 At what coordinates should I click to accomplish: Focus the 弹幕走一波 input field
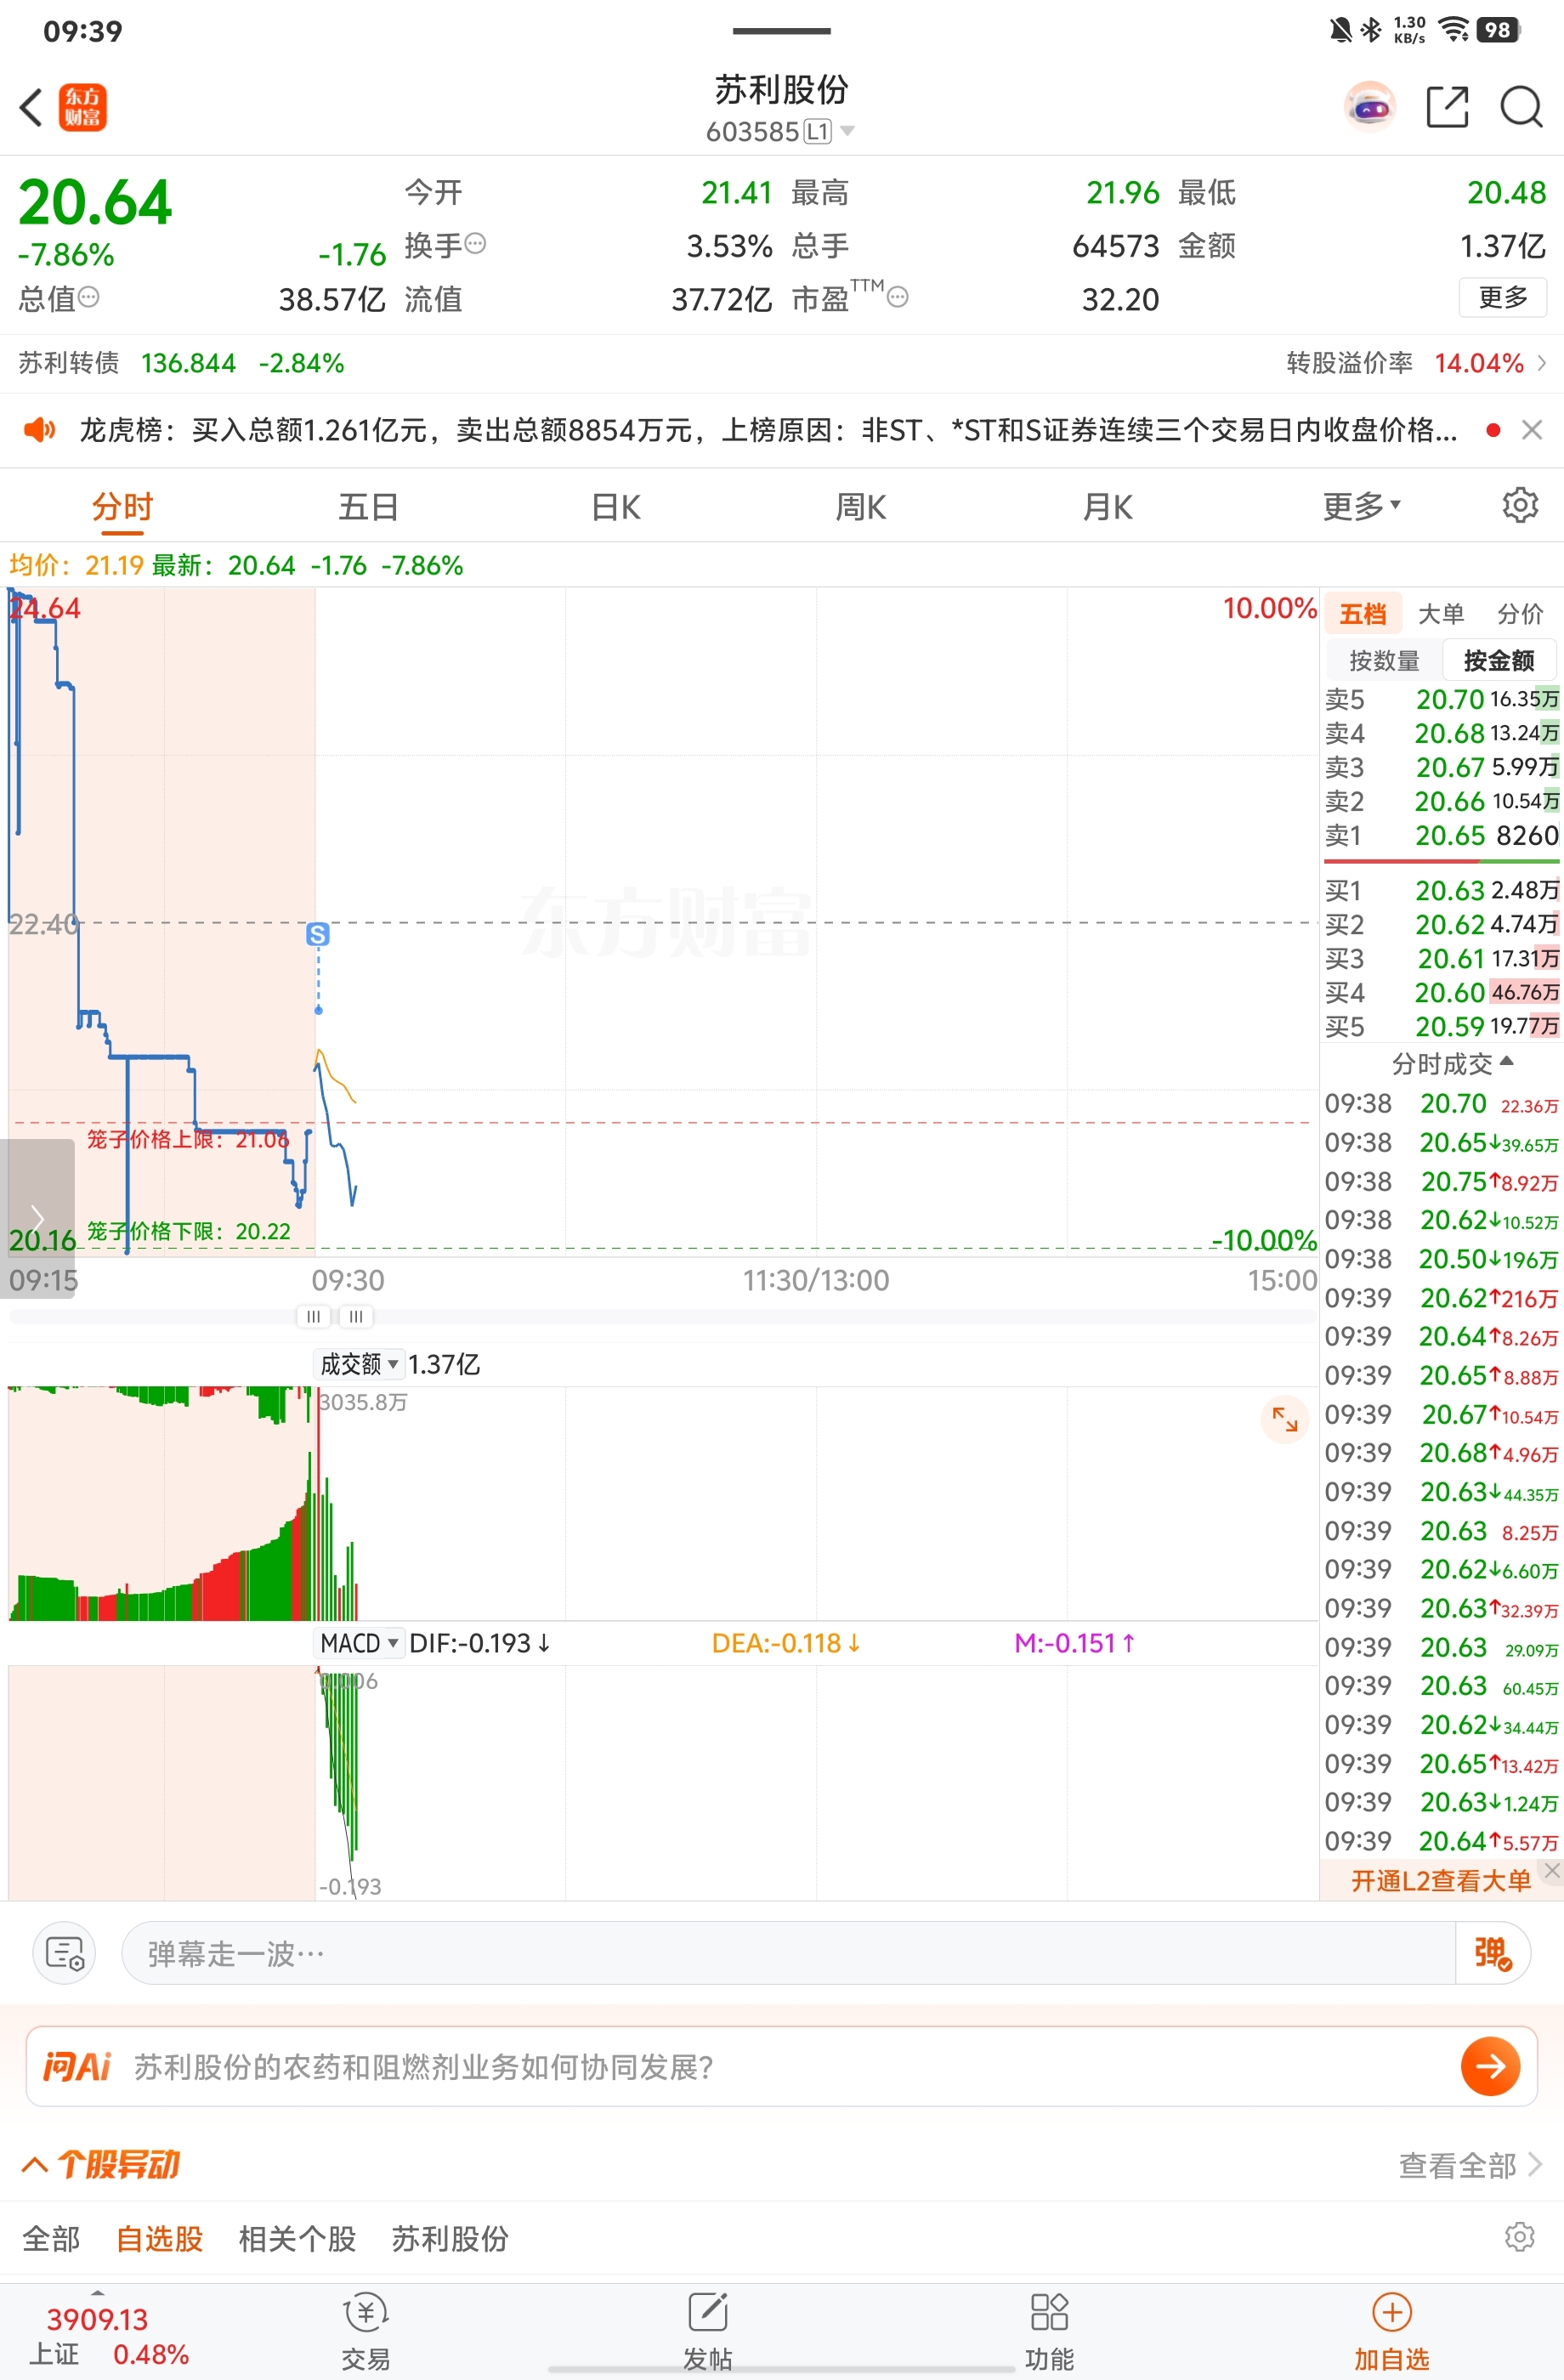click(x=788, y=1953)
